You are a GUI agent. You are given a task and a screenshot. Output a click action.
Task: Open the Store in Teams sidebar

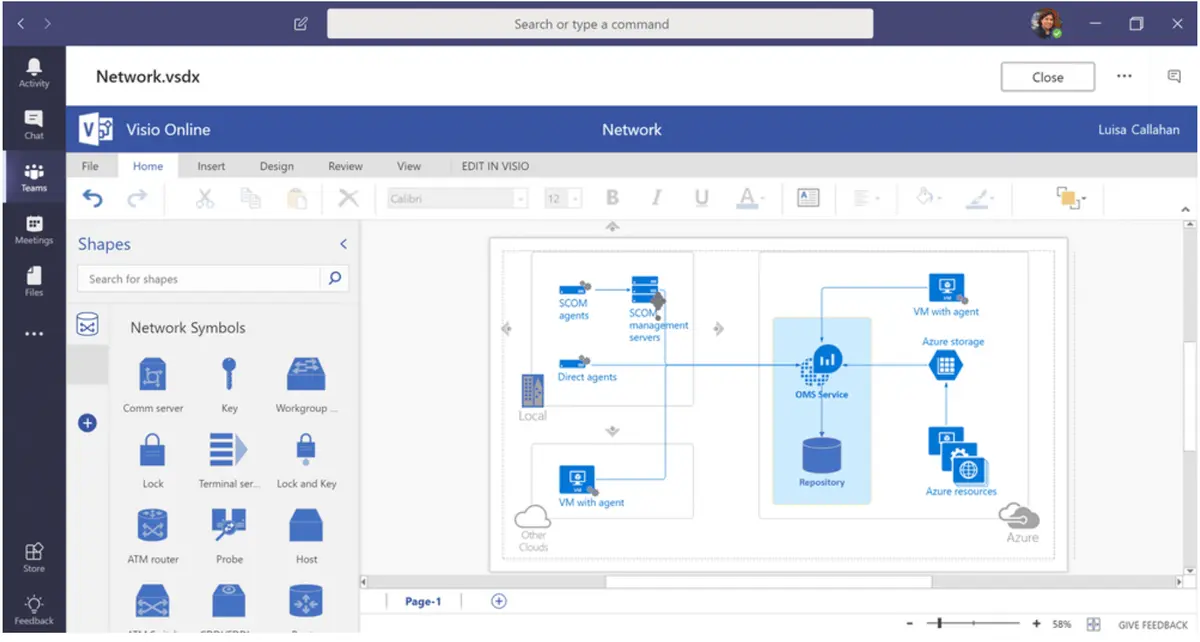coord(34,558)
